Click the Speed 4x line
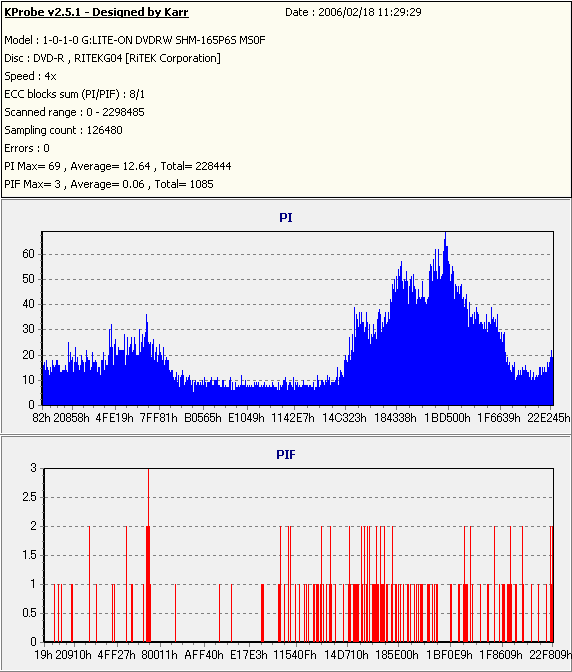572x672 pixels. coord(30,76)
